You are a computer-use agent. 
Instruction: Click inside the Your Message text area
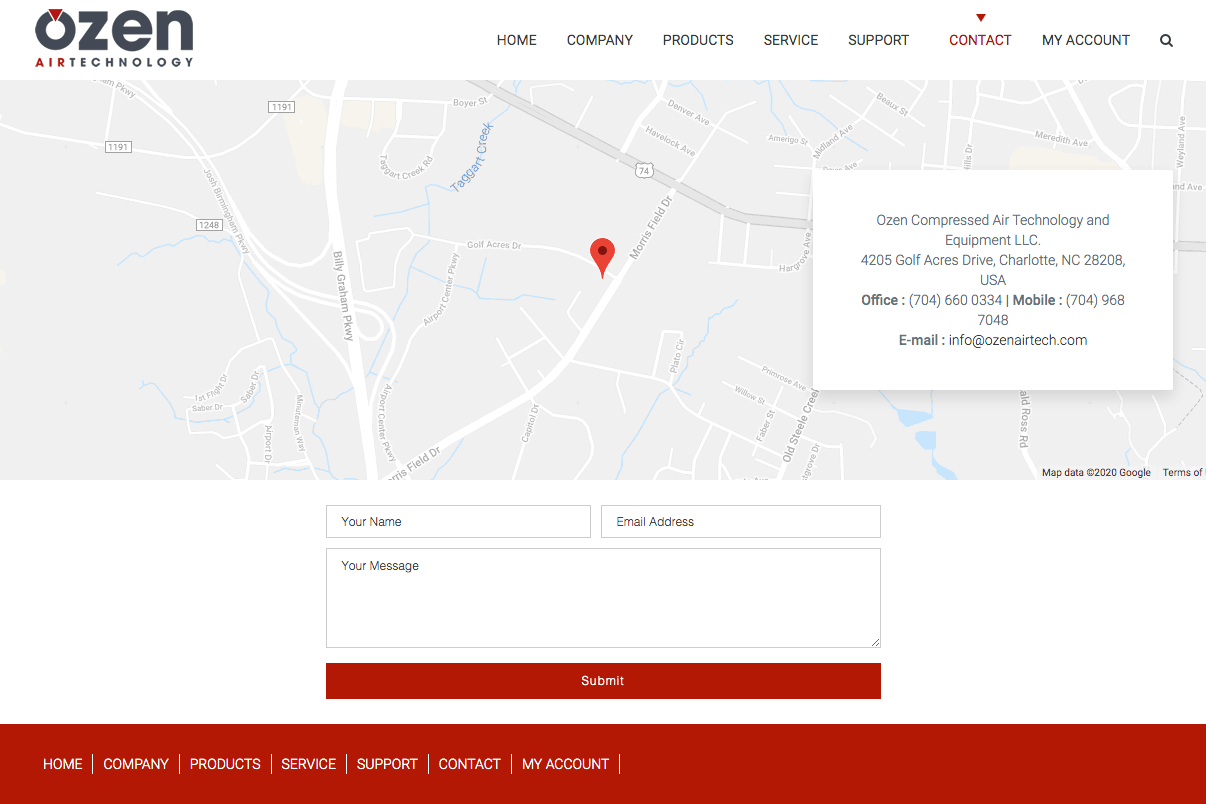(603, 598)
